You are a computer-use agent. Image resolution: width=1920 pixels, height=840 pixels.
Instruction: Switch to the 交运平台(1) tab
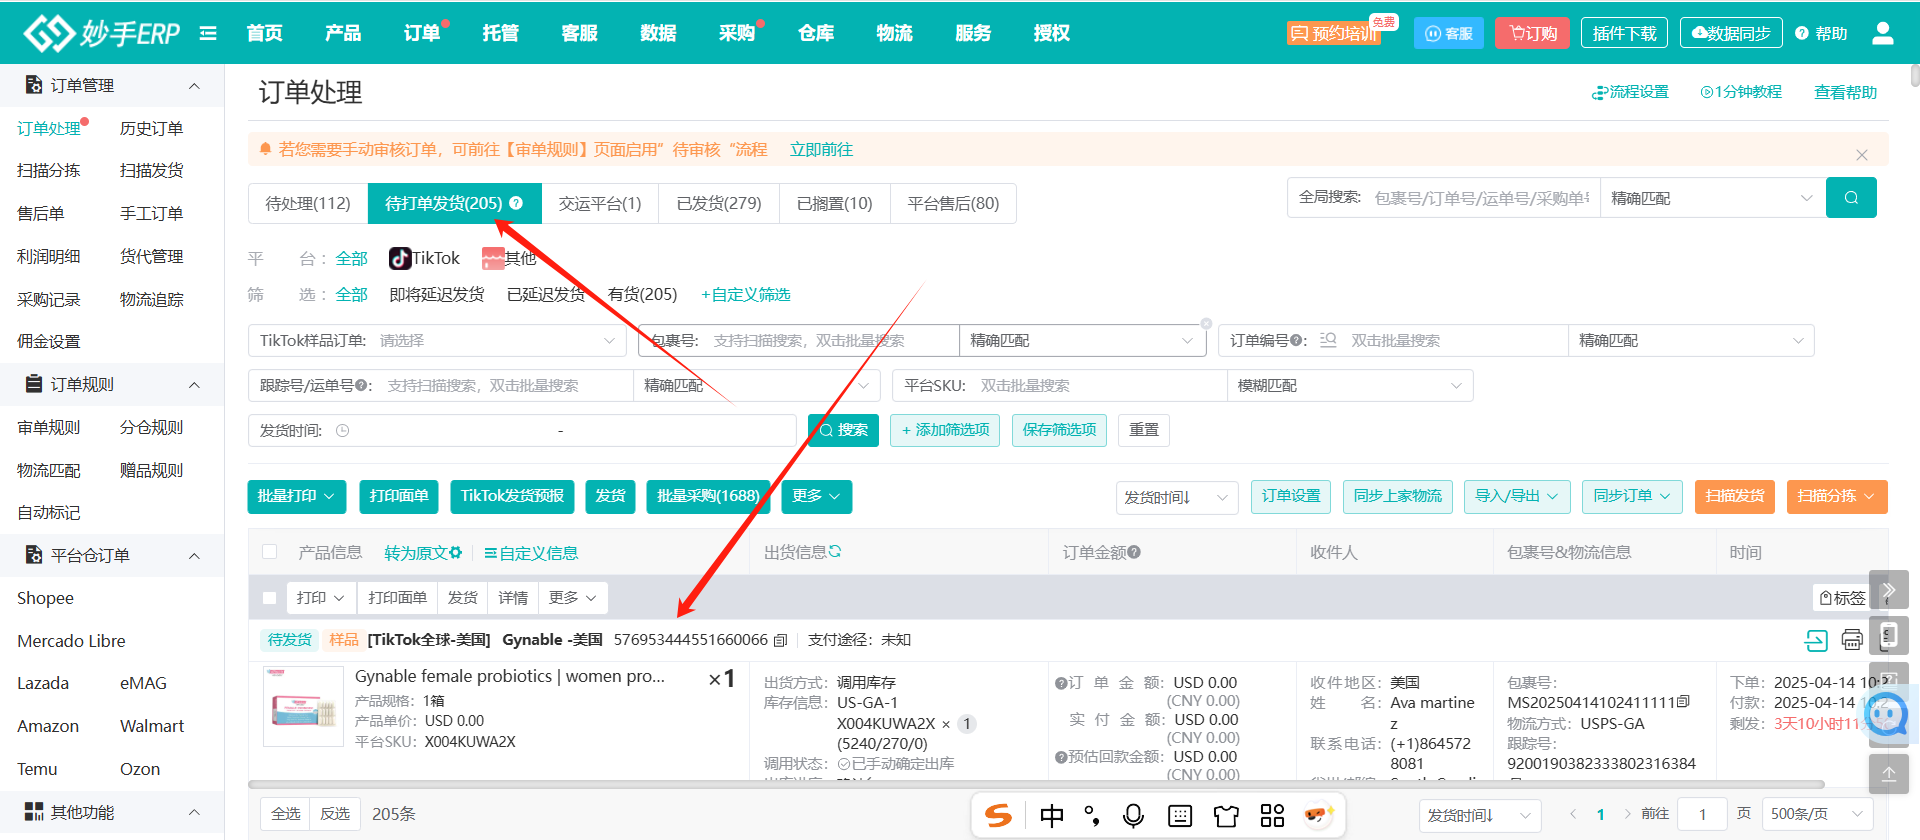tap(600, 203)
